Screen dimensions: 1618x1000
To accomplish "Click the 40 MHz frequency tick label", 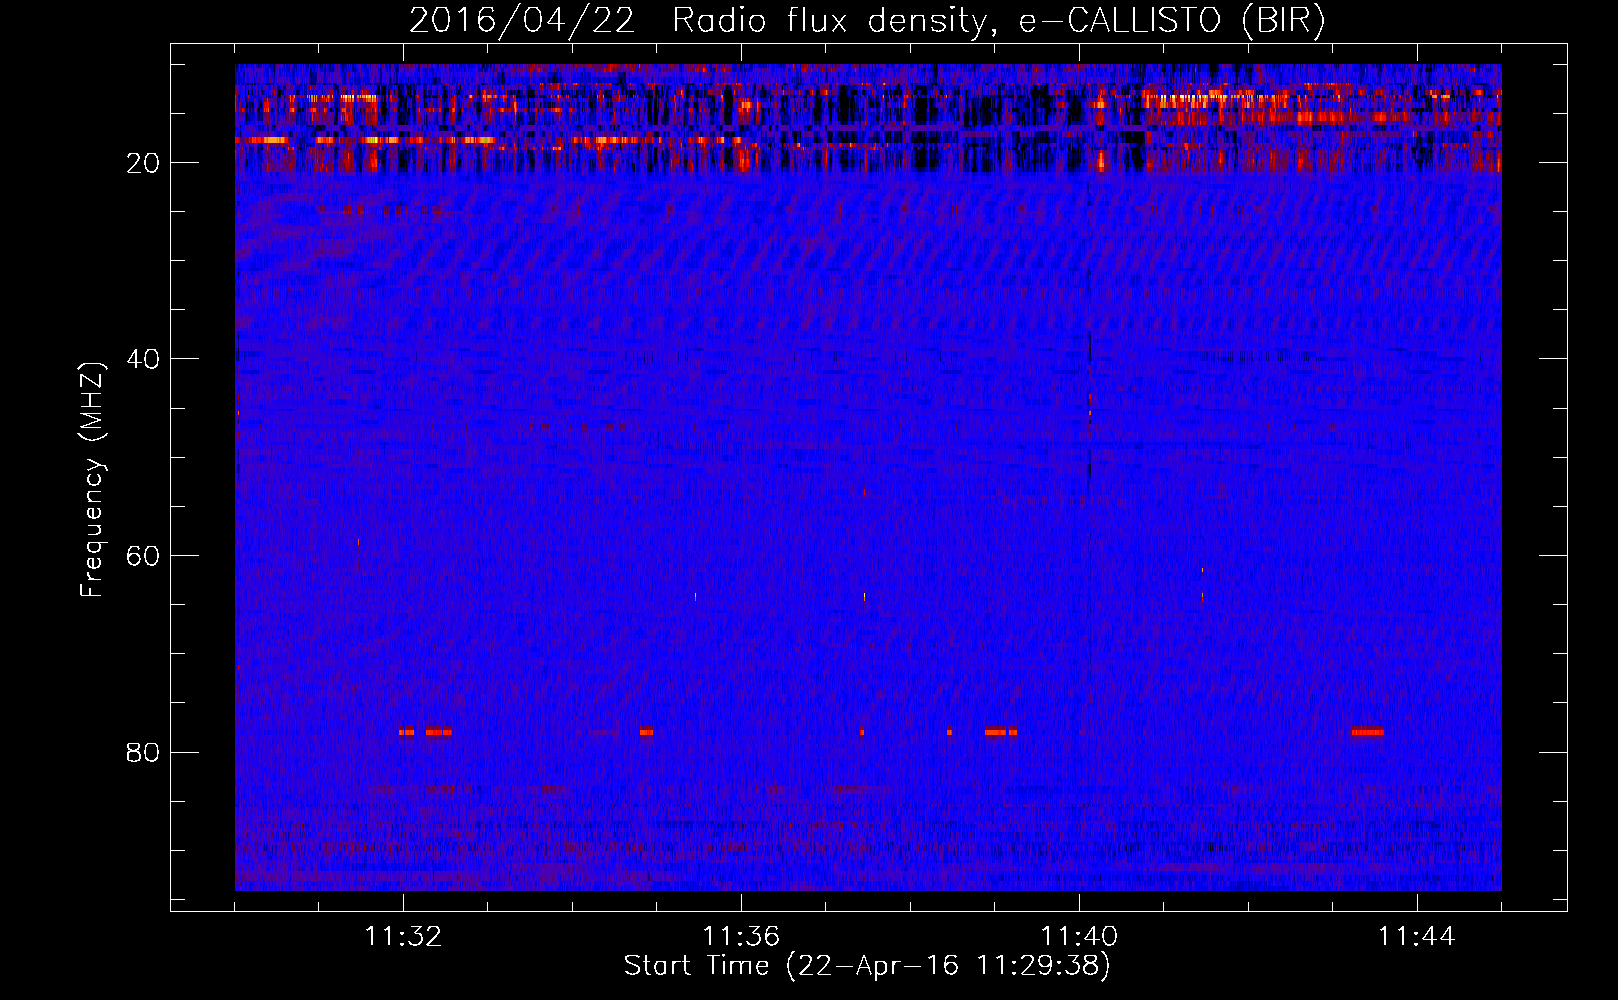I will pos(143,359).
